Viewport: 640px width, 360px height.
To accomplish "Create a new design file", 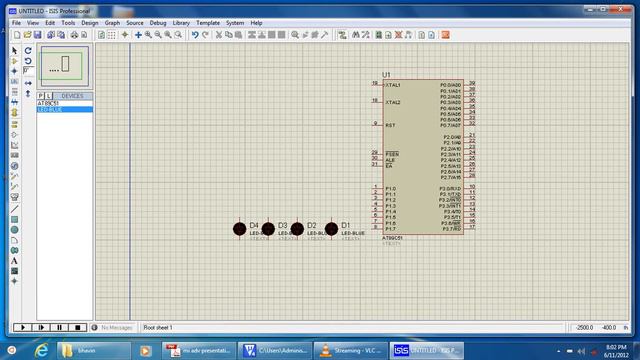I will tap(17, 35).
